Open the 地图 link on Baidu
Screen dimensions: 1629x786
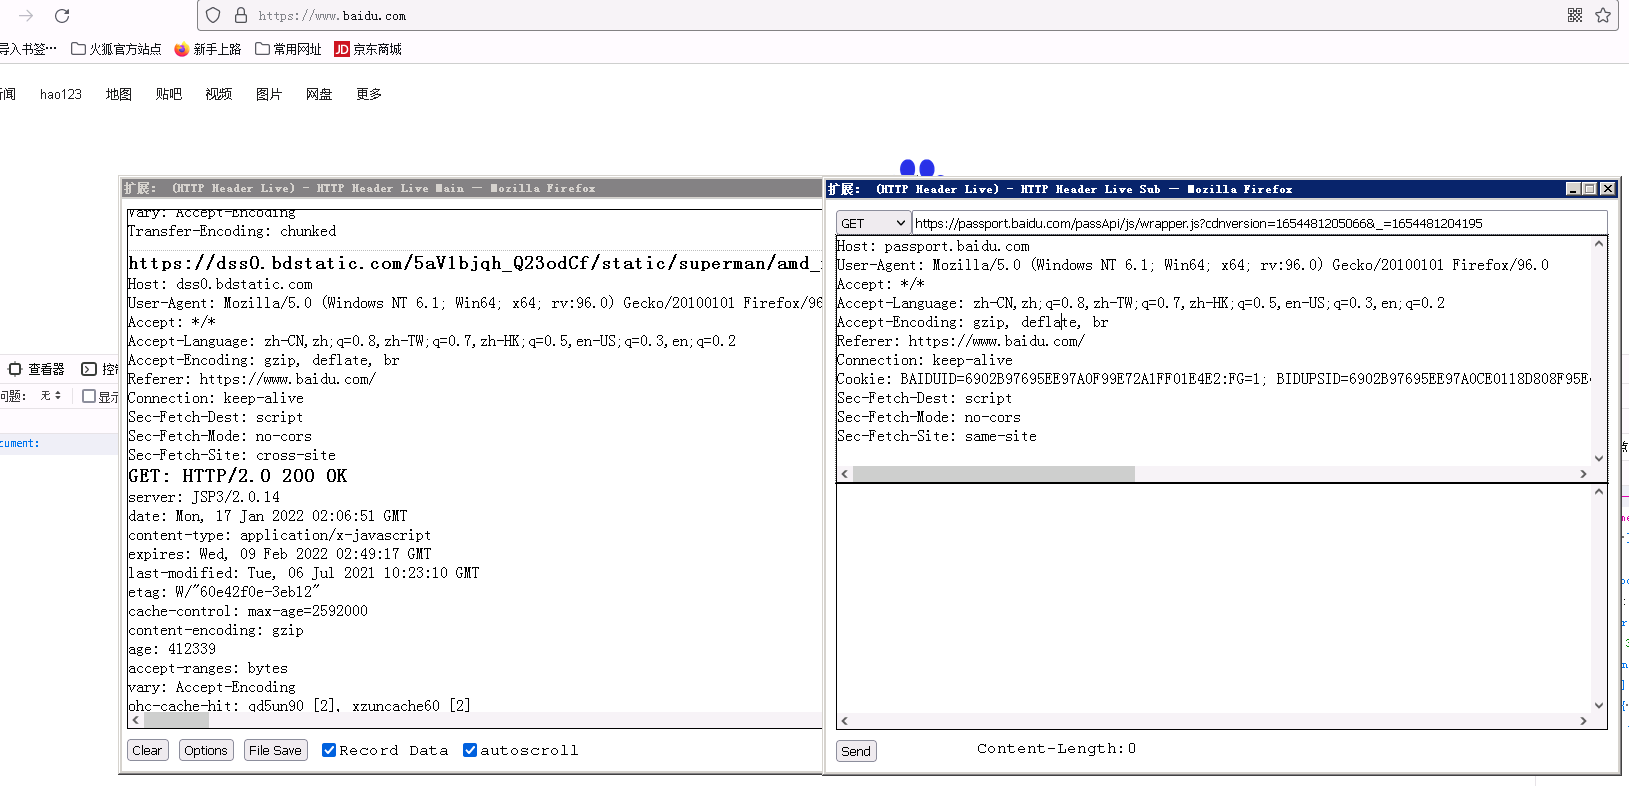119,94
